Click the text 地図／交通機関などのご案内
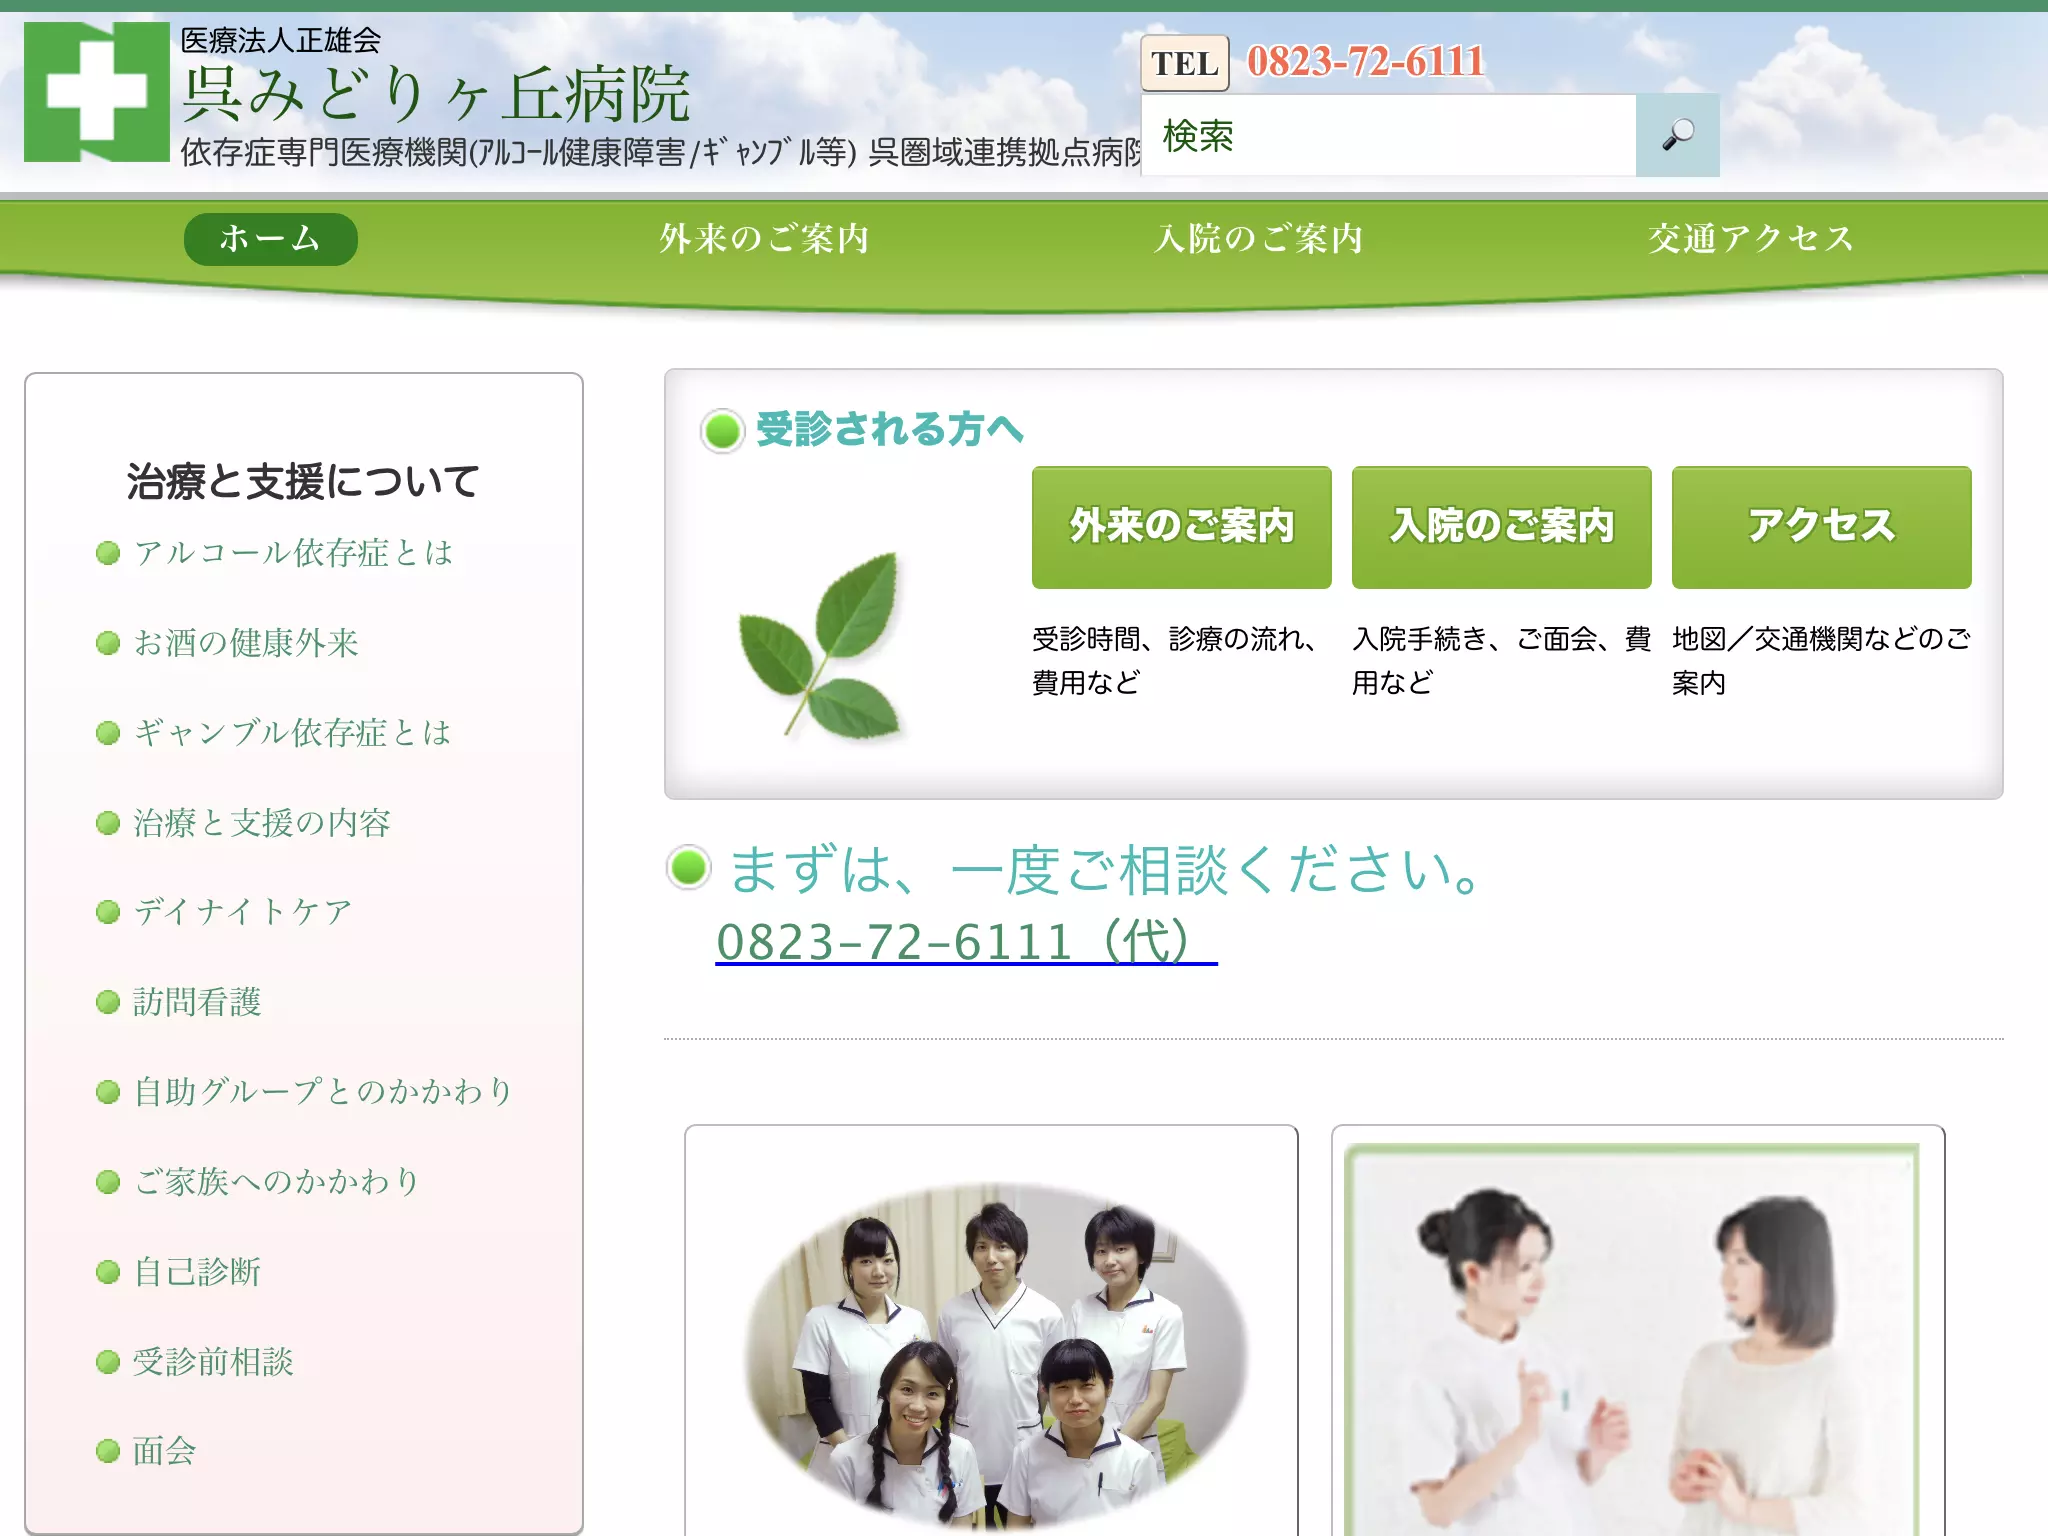2048x1536 pixels. 1821,660
